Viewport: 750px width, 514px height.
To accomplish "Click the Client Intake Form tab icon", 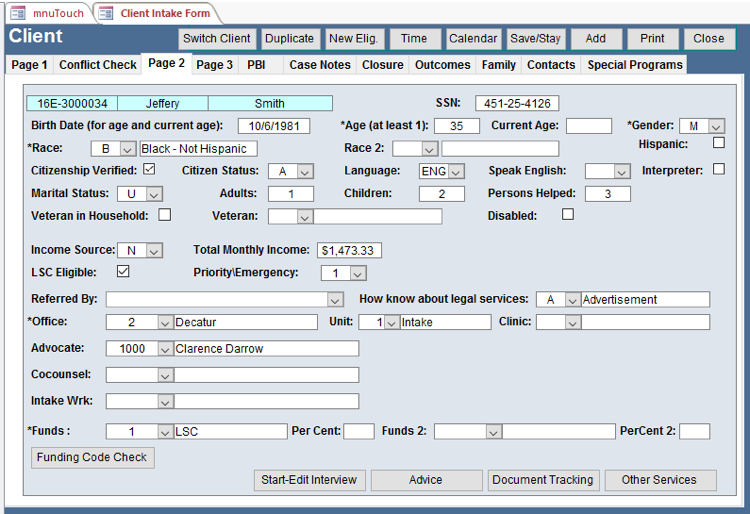I will 107,13.
